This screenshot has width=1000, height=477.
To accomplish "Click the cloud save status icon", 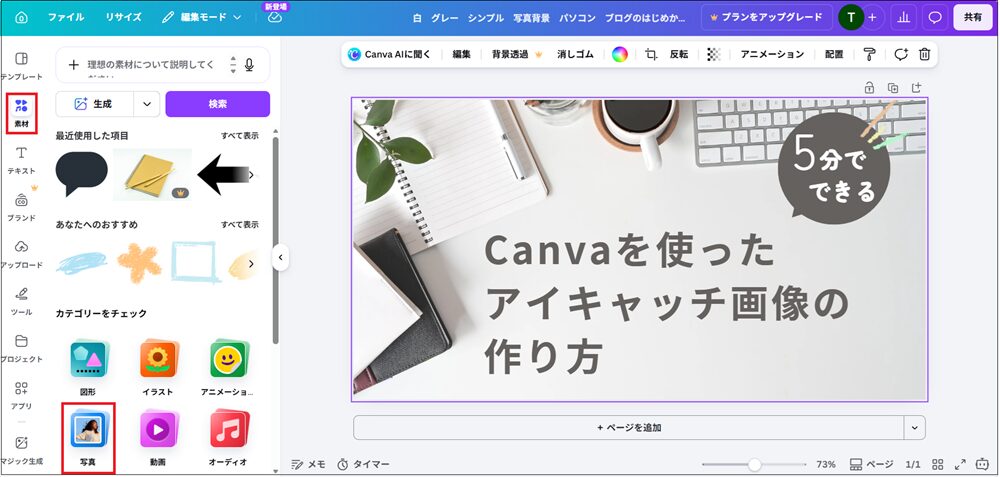I will [x=275, y=17].
